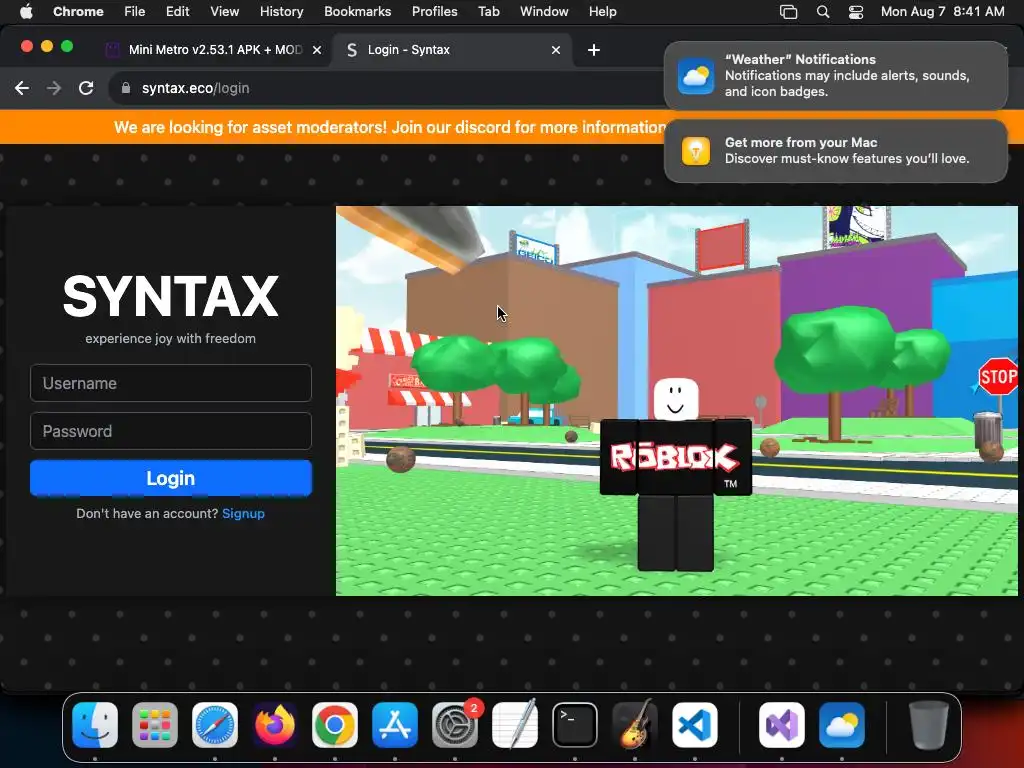Screen dimensions: 1024x768
Task: Click the Apple menu logo
Action: click(x=26, y=11)
